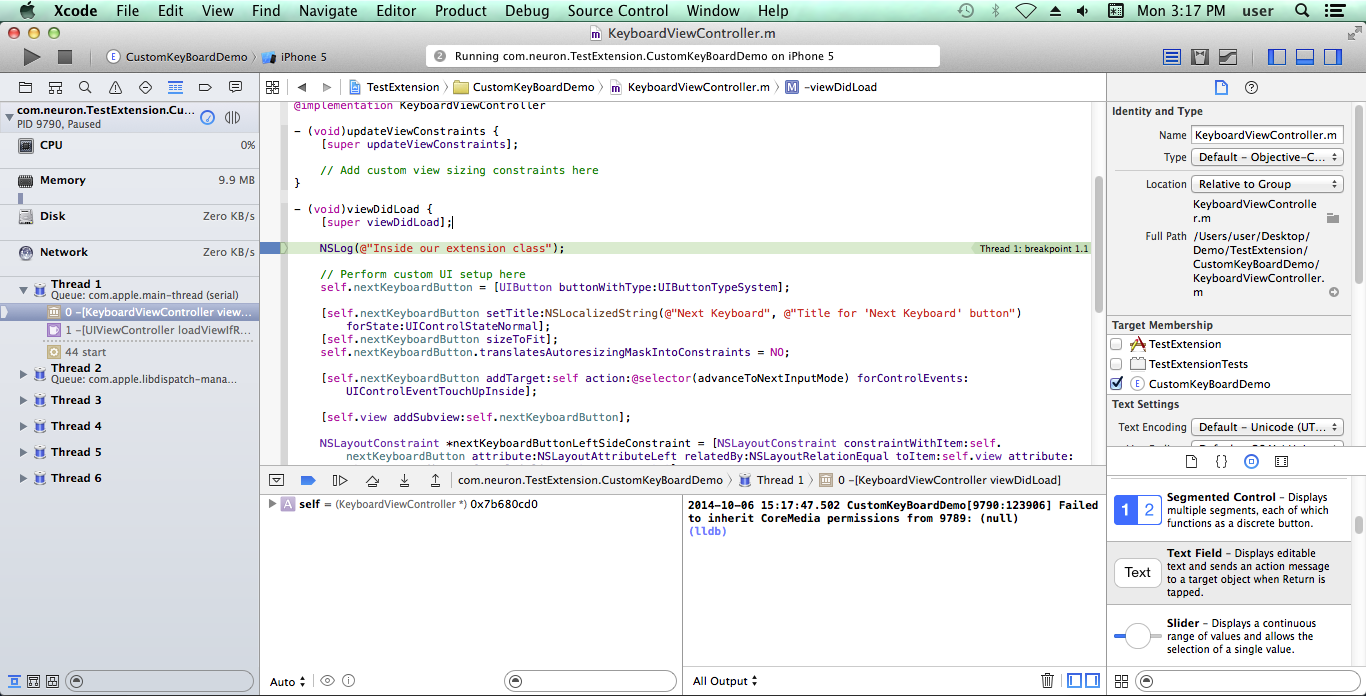Uncheck the CustomKeyBoardDemo target membership
Screen dimensions: 1366x696
pos(1116,384)
